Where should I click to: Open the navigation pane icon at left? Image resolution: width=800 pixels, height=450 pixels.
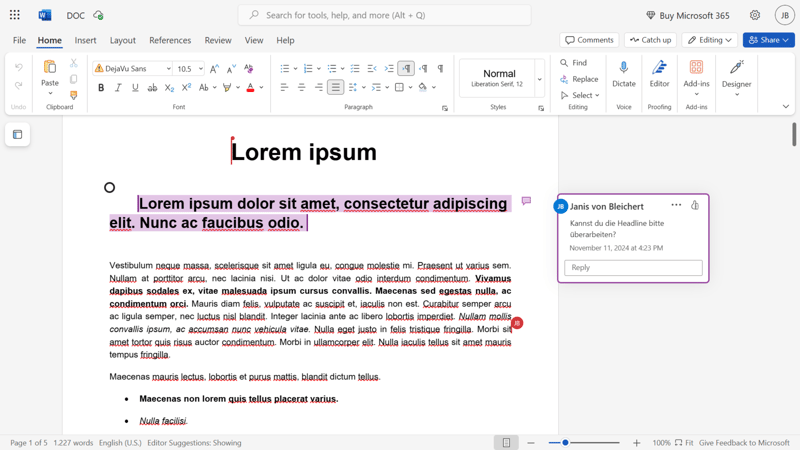point(18,134)
